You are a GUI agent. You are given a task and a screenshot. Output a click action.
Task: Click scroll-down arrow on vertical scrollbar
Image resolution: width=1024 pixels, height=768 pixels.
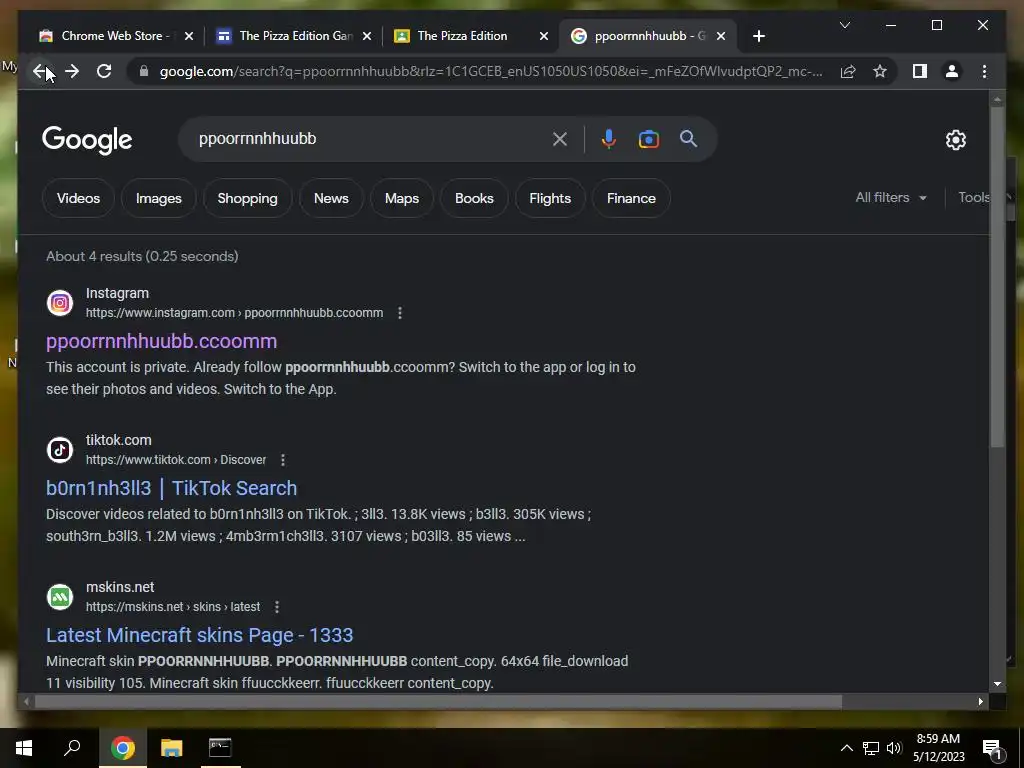[997, 684]
